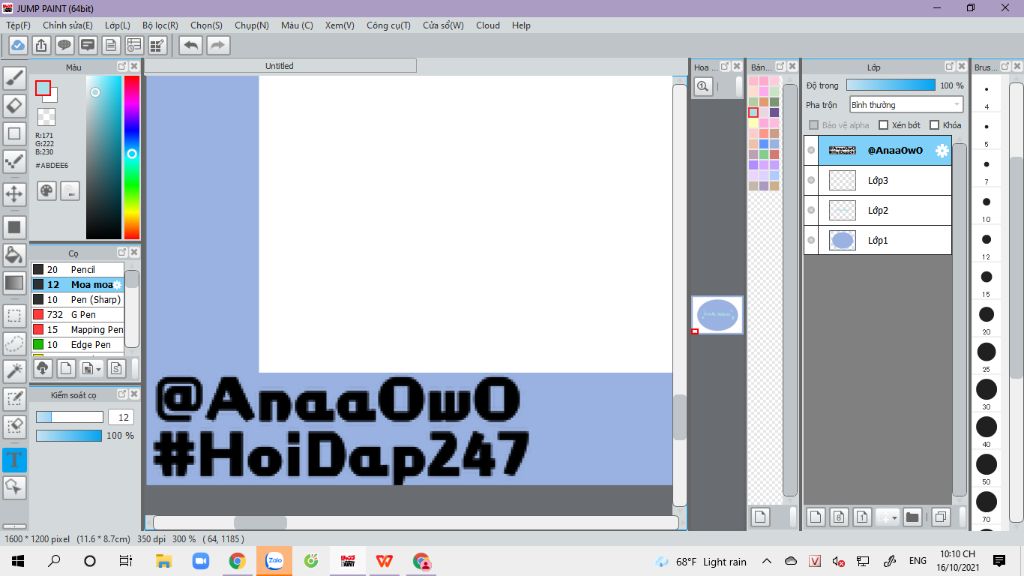Adjust brush size slider in Kiểm soát cọ

pyautogui.click(x=69, y=417)
